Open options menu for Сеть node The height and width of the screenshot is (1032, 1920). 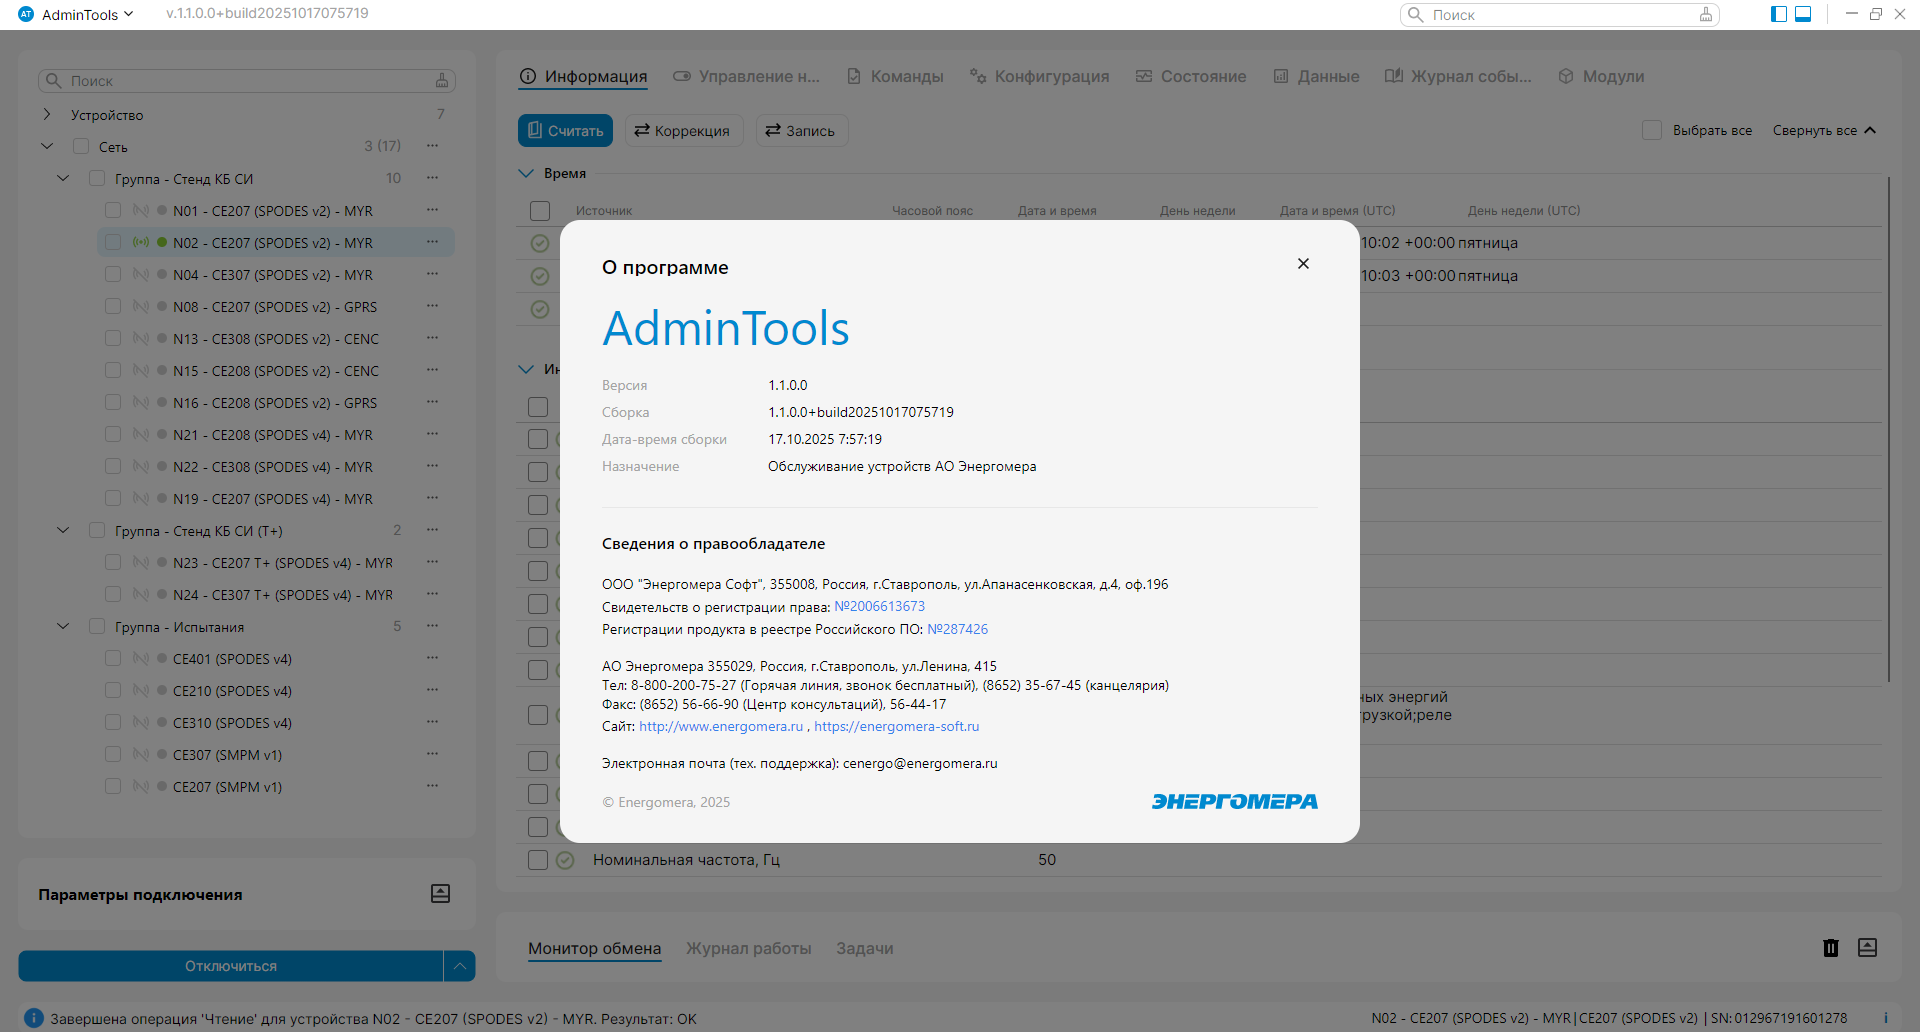[432, 146]
